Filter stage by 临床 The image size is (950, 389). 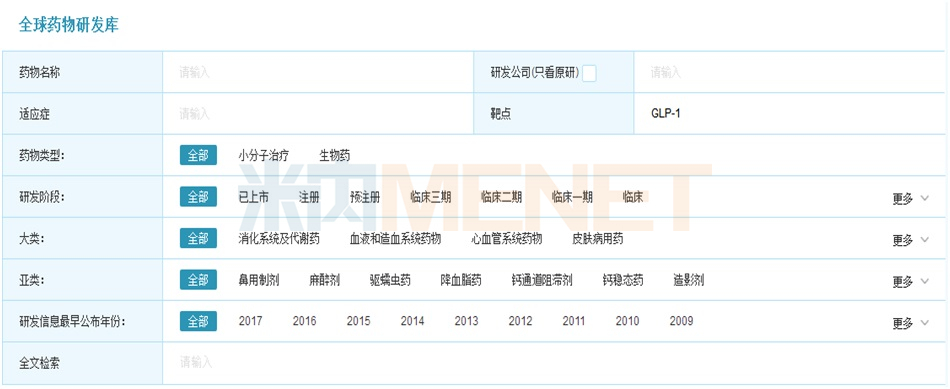[x=633, y=197]
